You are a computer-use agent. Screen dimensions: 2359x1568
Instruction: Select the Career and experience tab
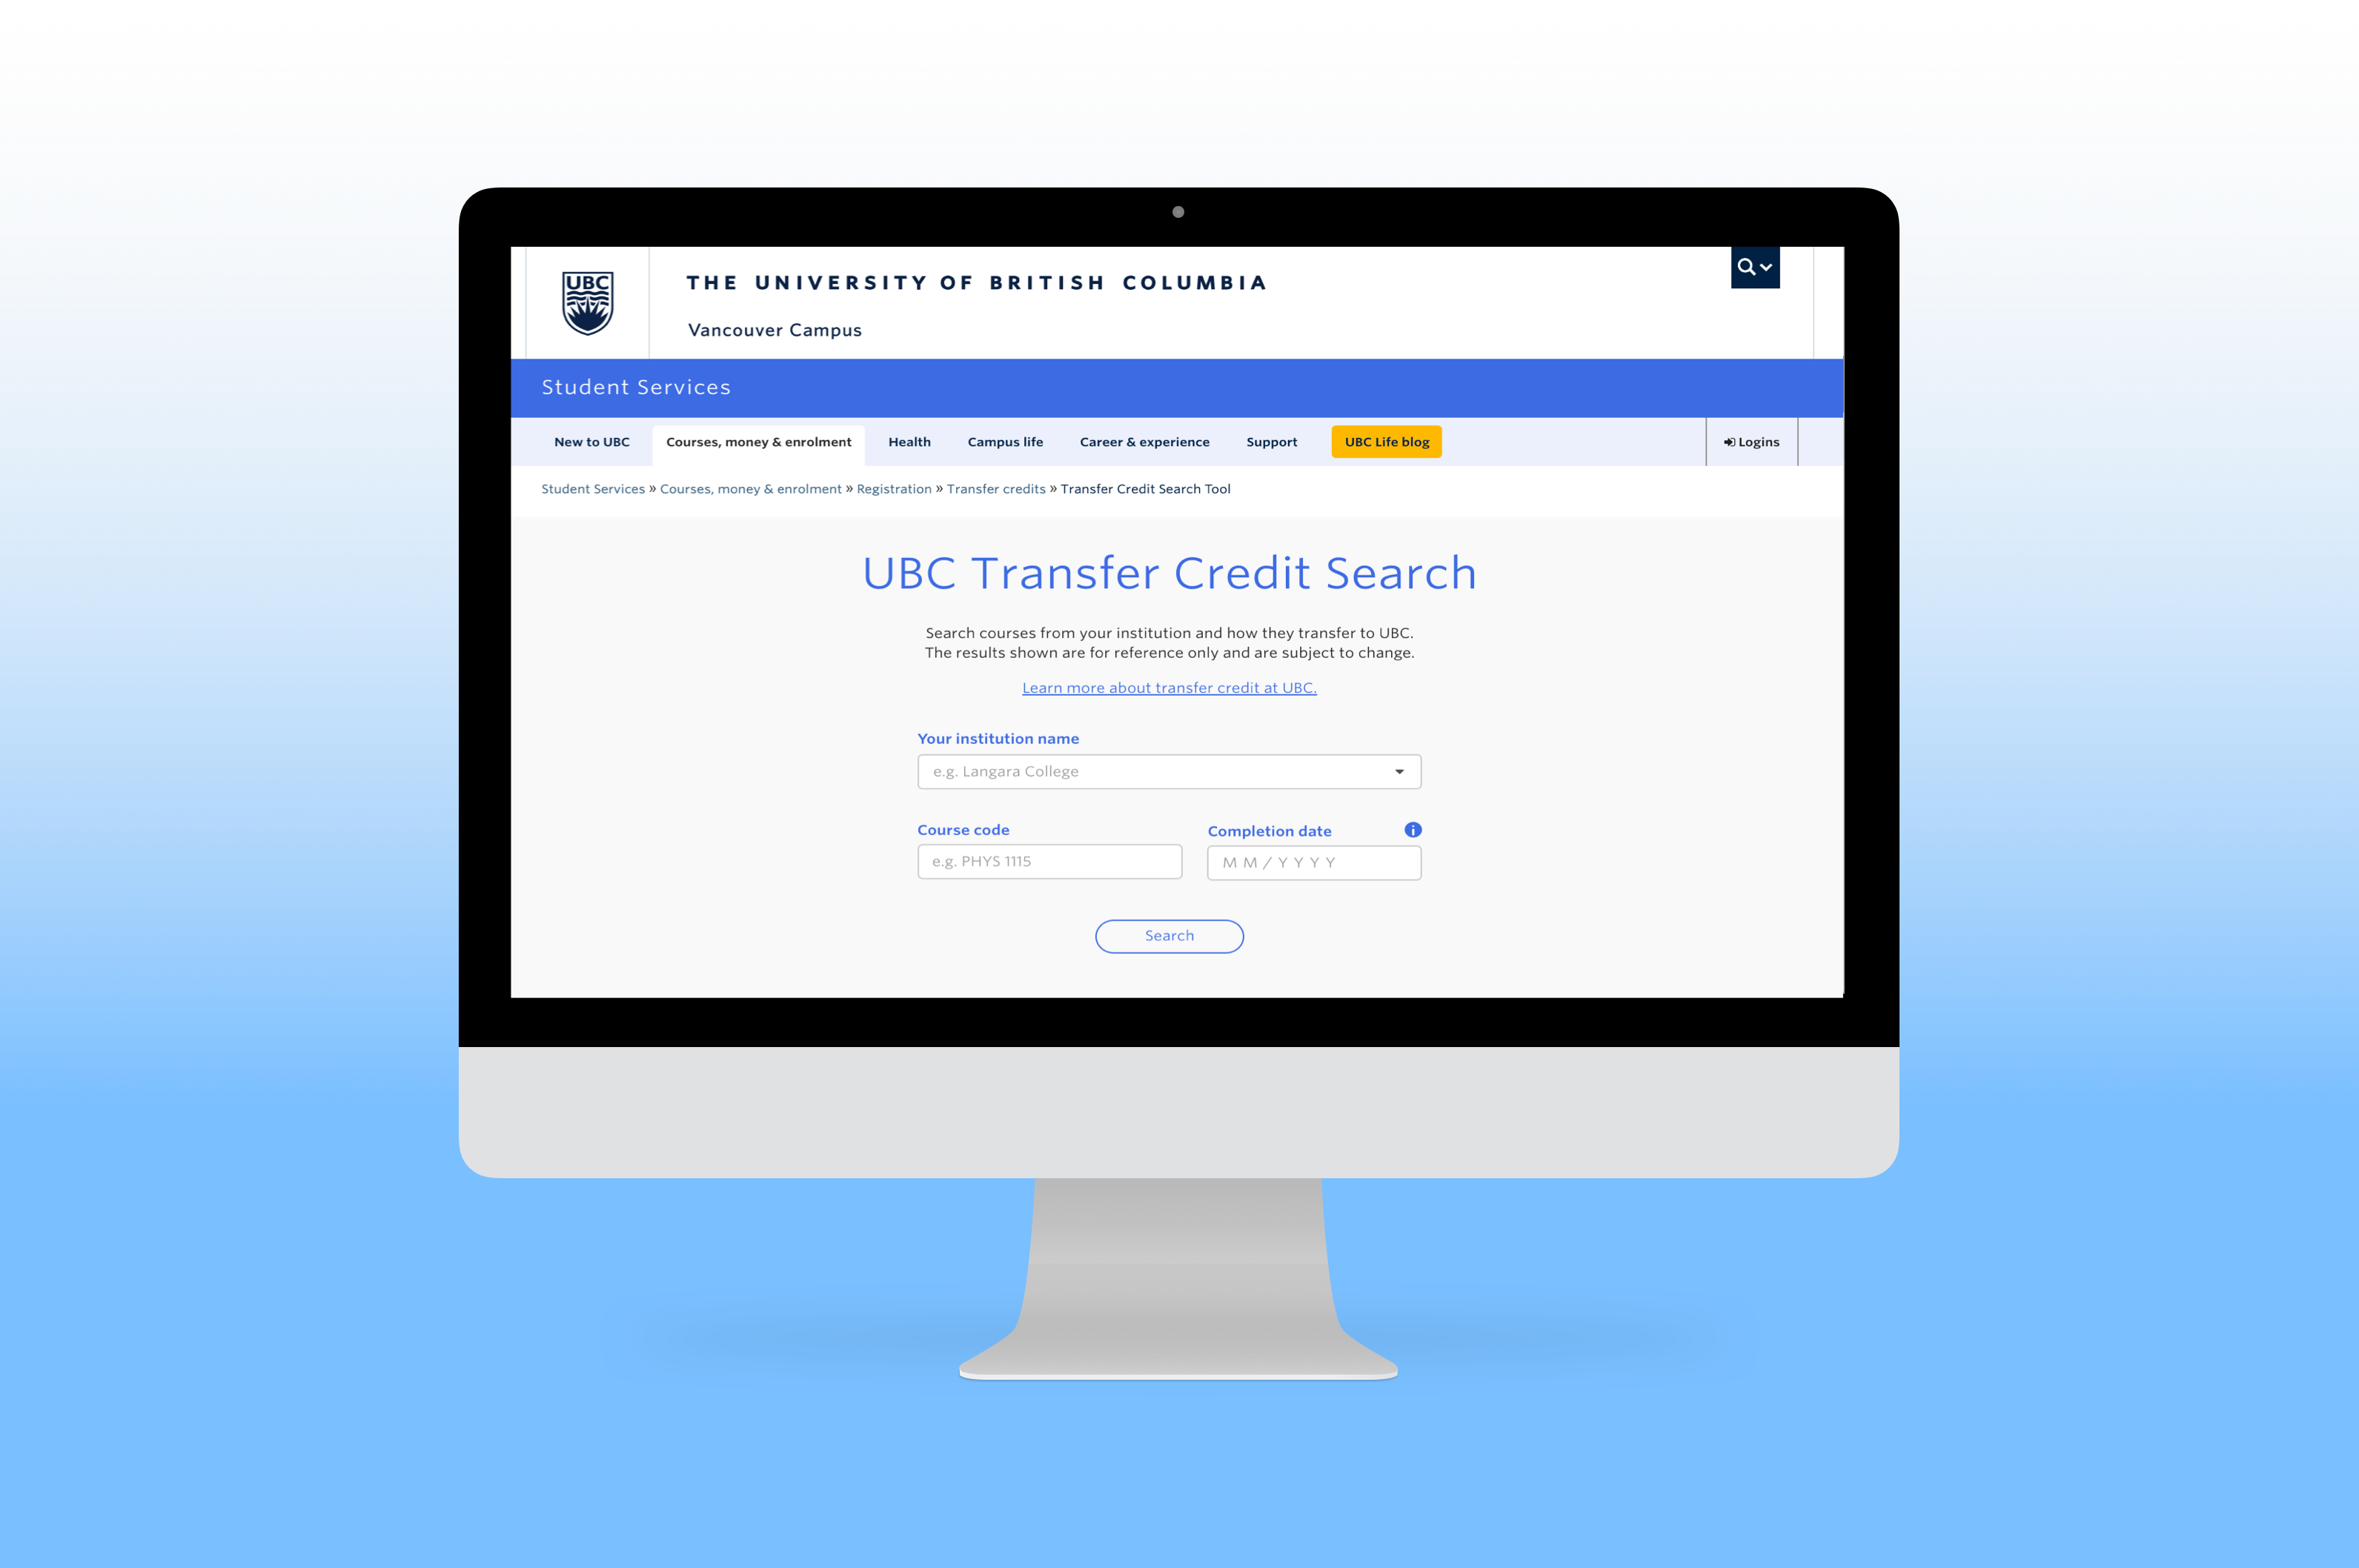1144,441
